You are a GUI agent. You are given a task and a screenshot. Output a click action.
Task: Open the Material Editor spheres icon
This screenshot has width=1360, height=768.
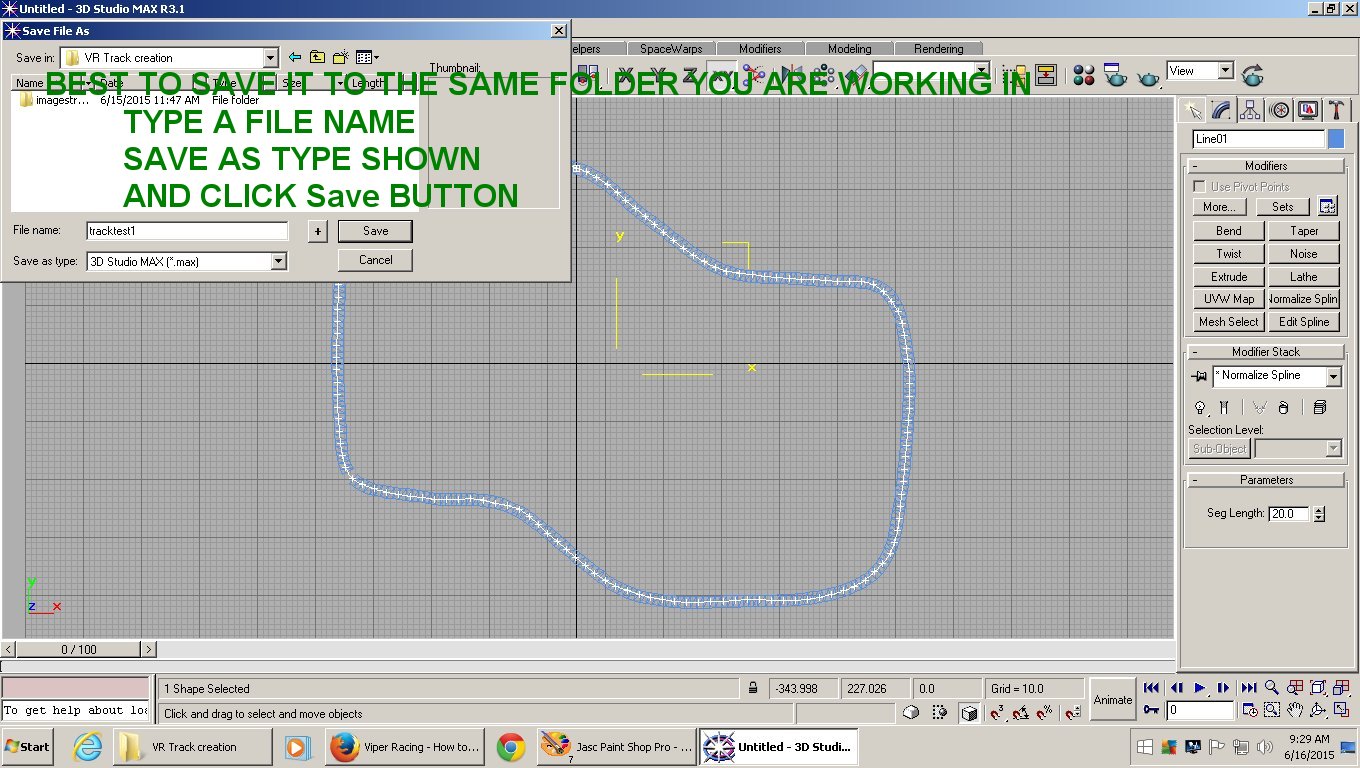[1084, 75]
